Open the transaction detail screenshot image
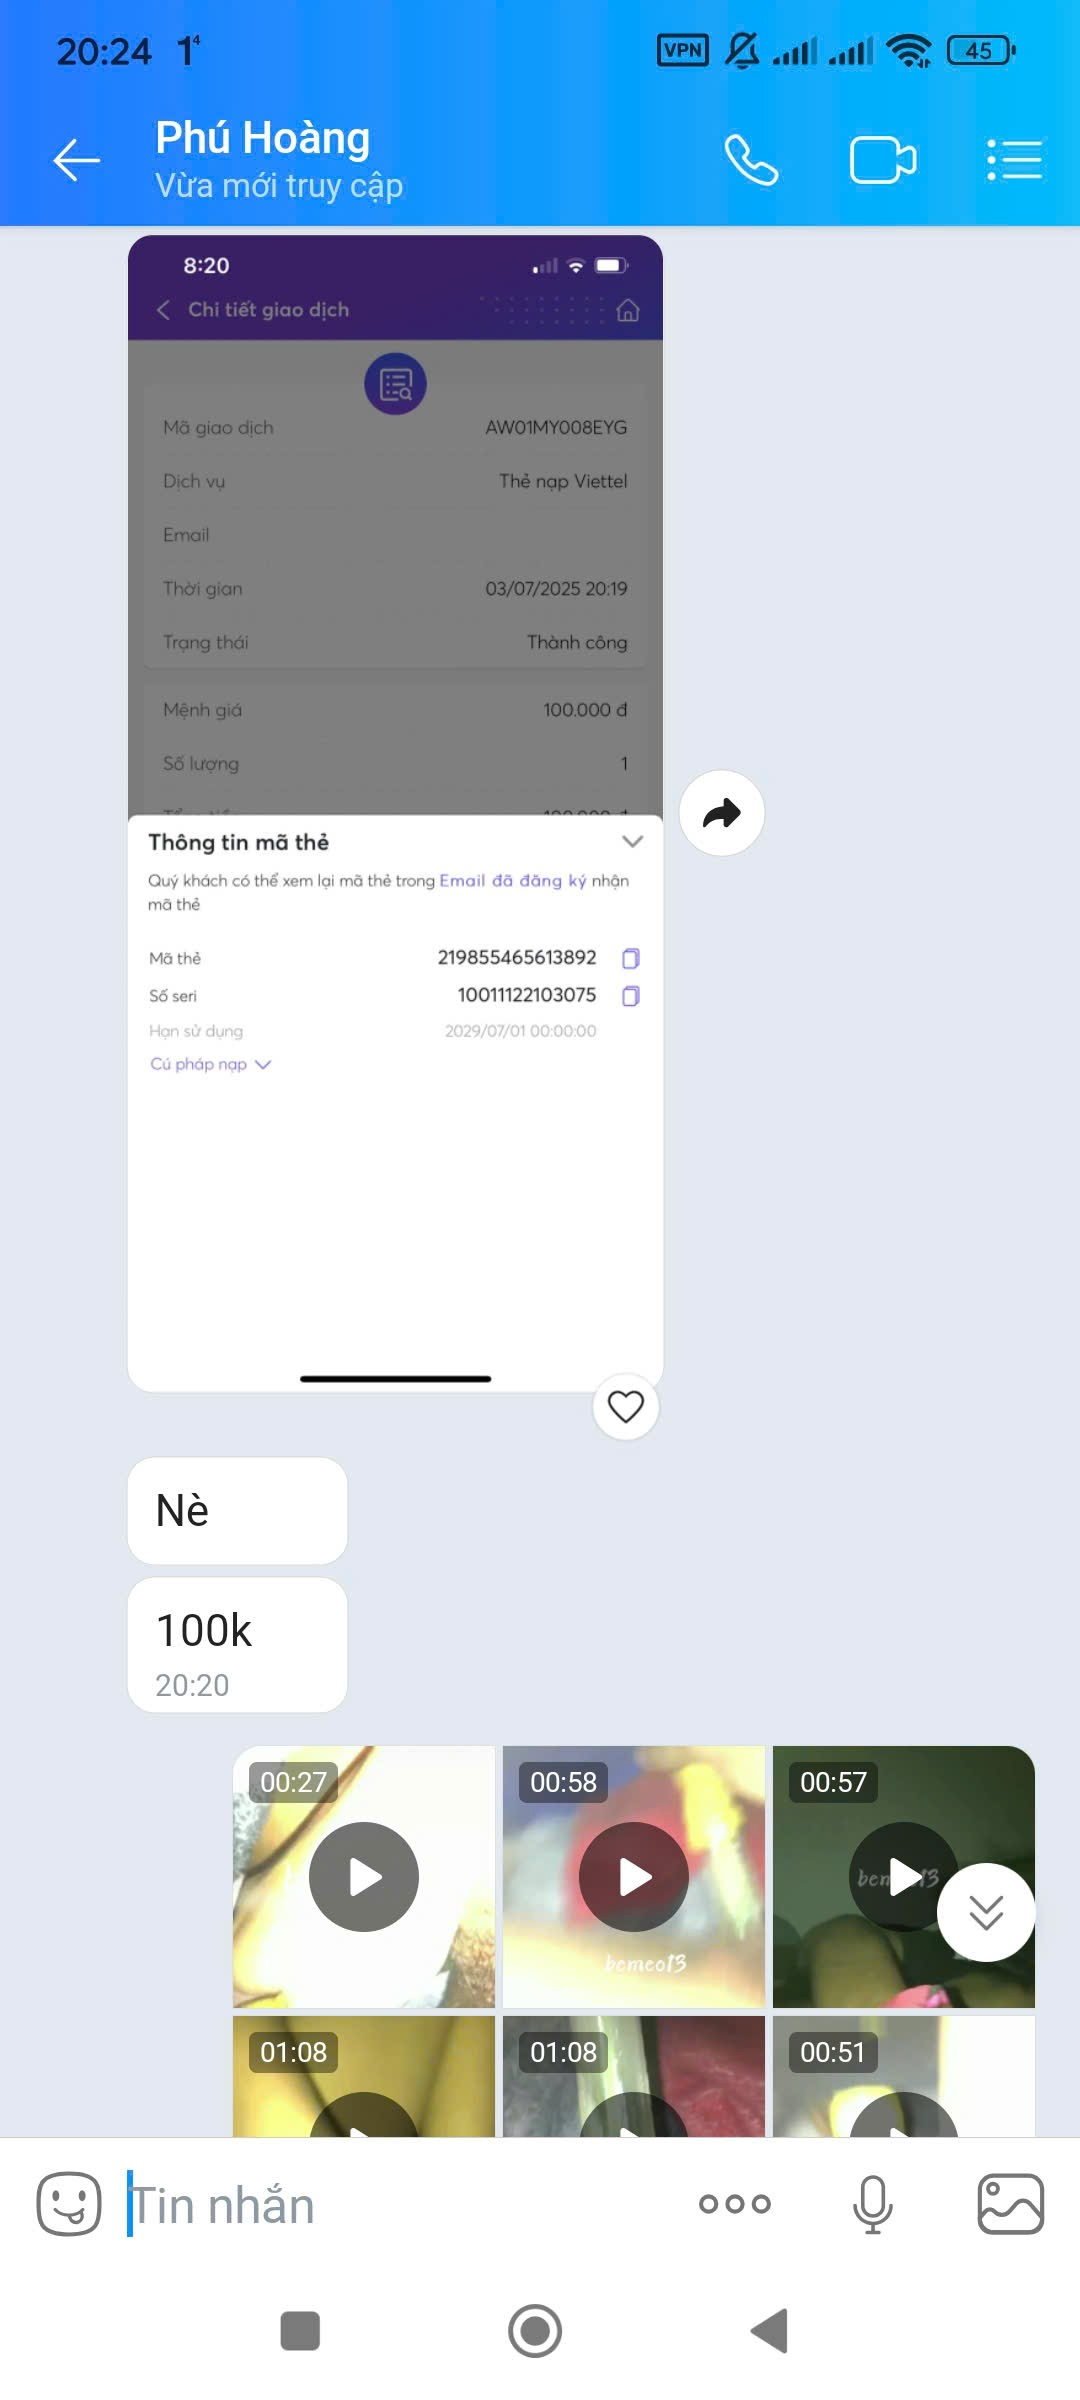This screenshot has height=2400, width=1080. coord(395,700)
